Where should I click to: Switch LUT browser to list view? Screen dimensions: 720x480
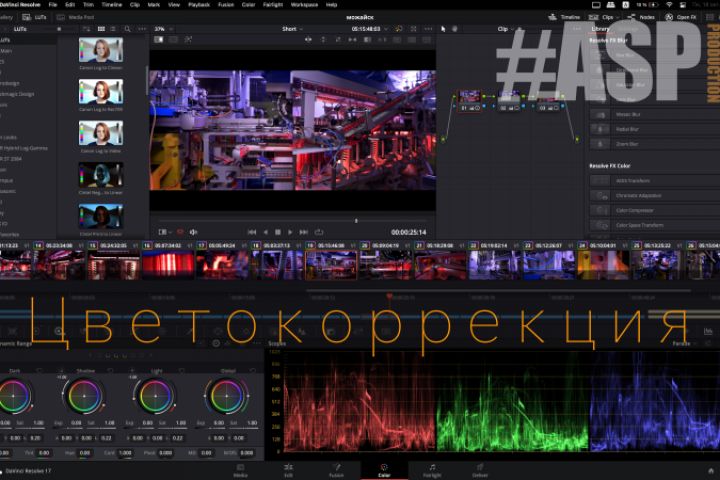[113, 29]
